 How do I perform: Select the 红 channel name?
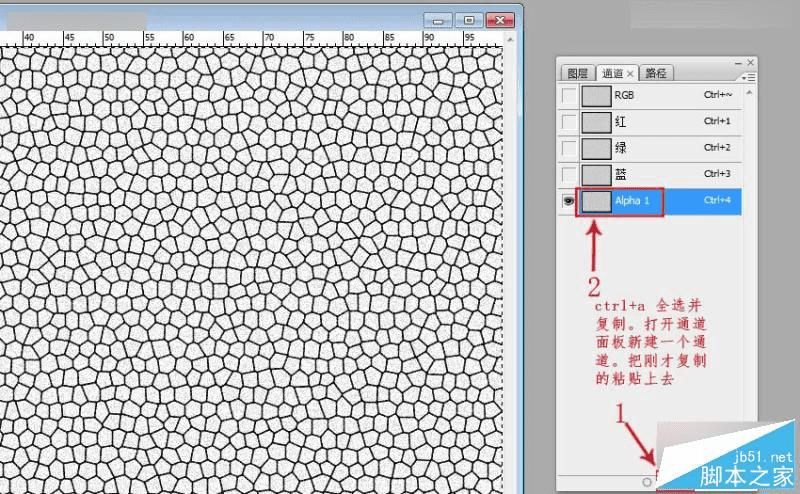(620, 122)
